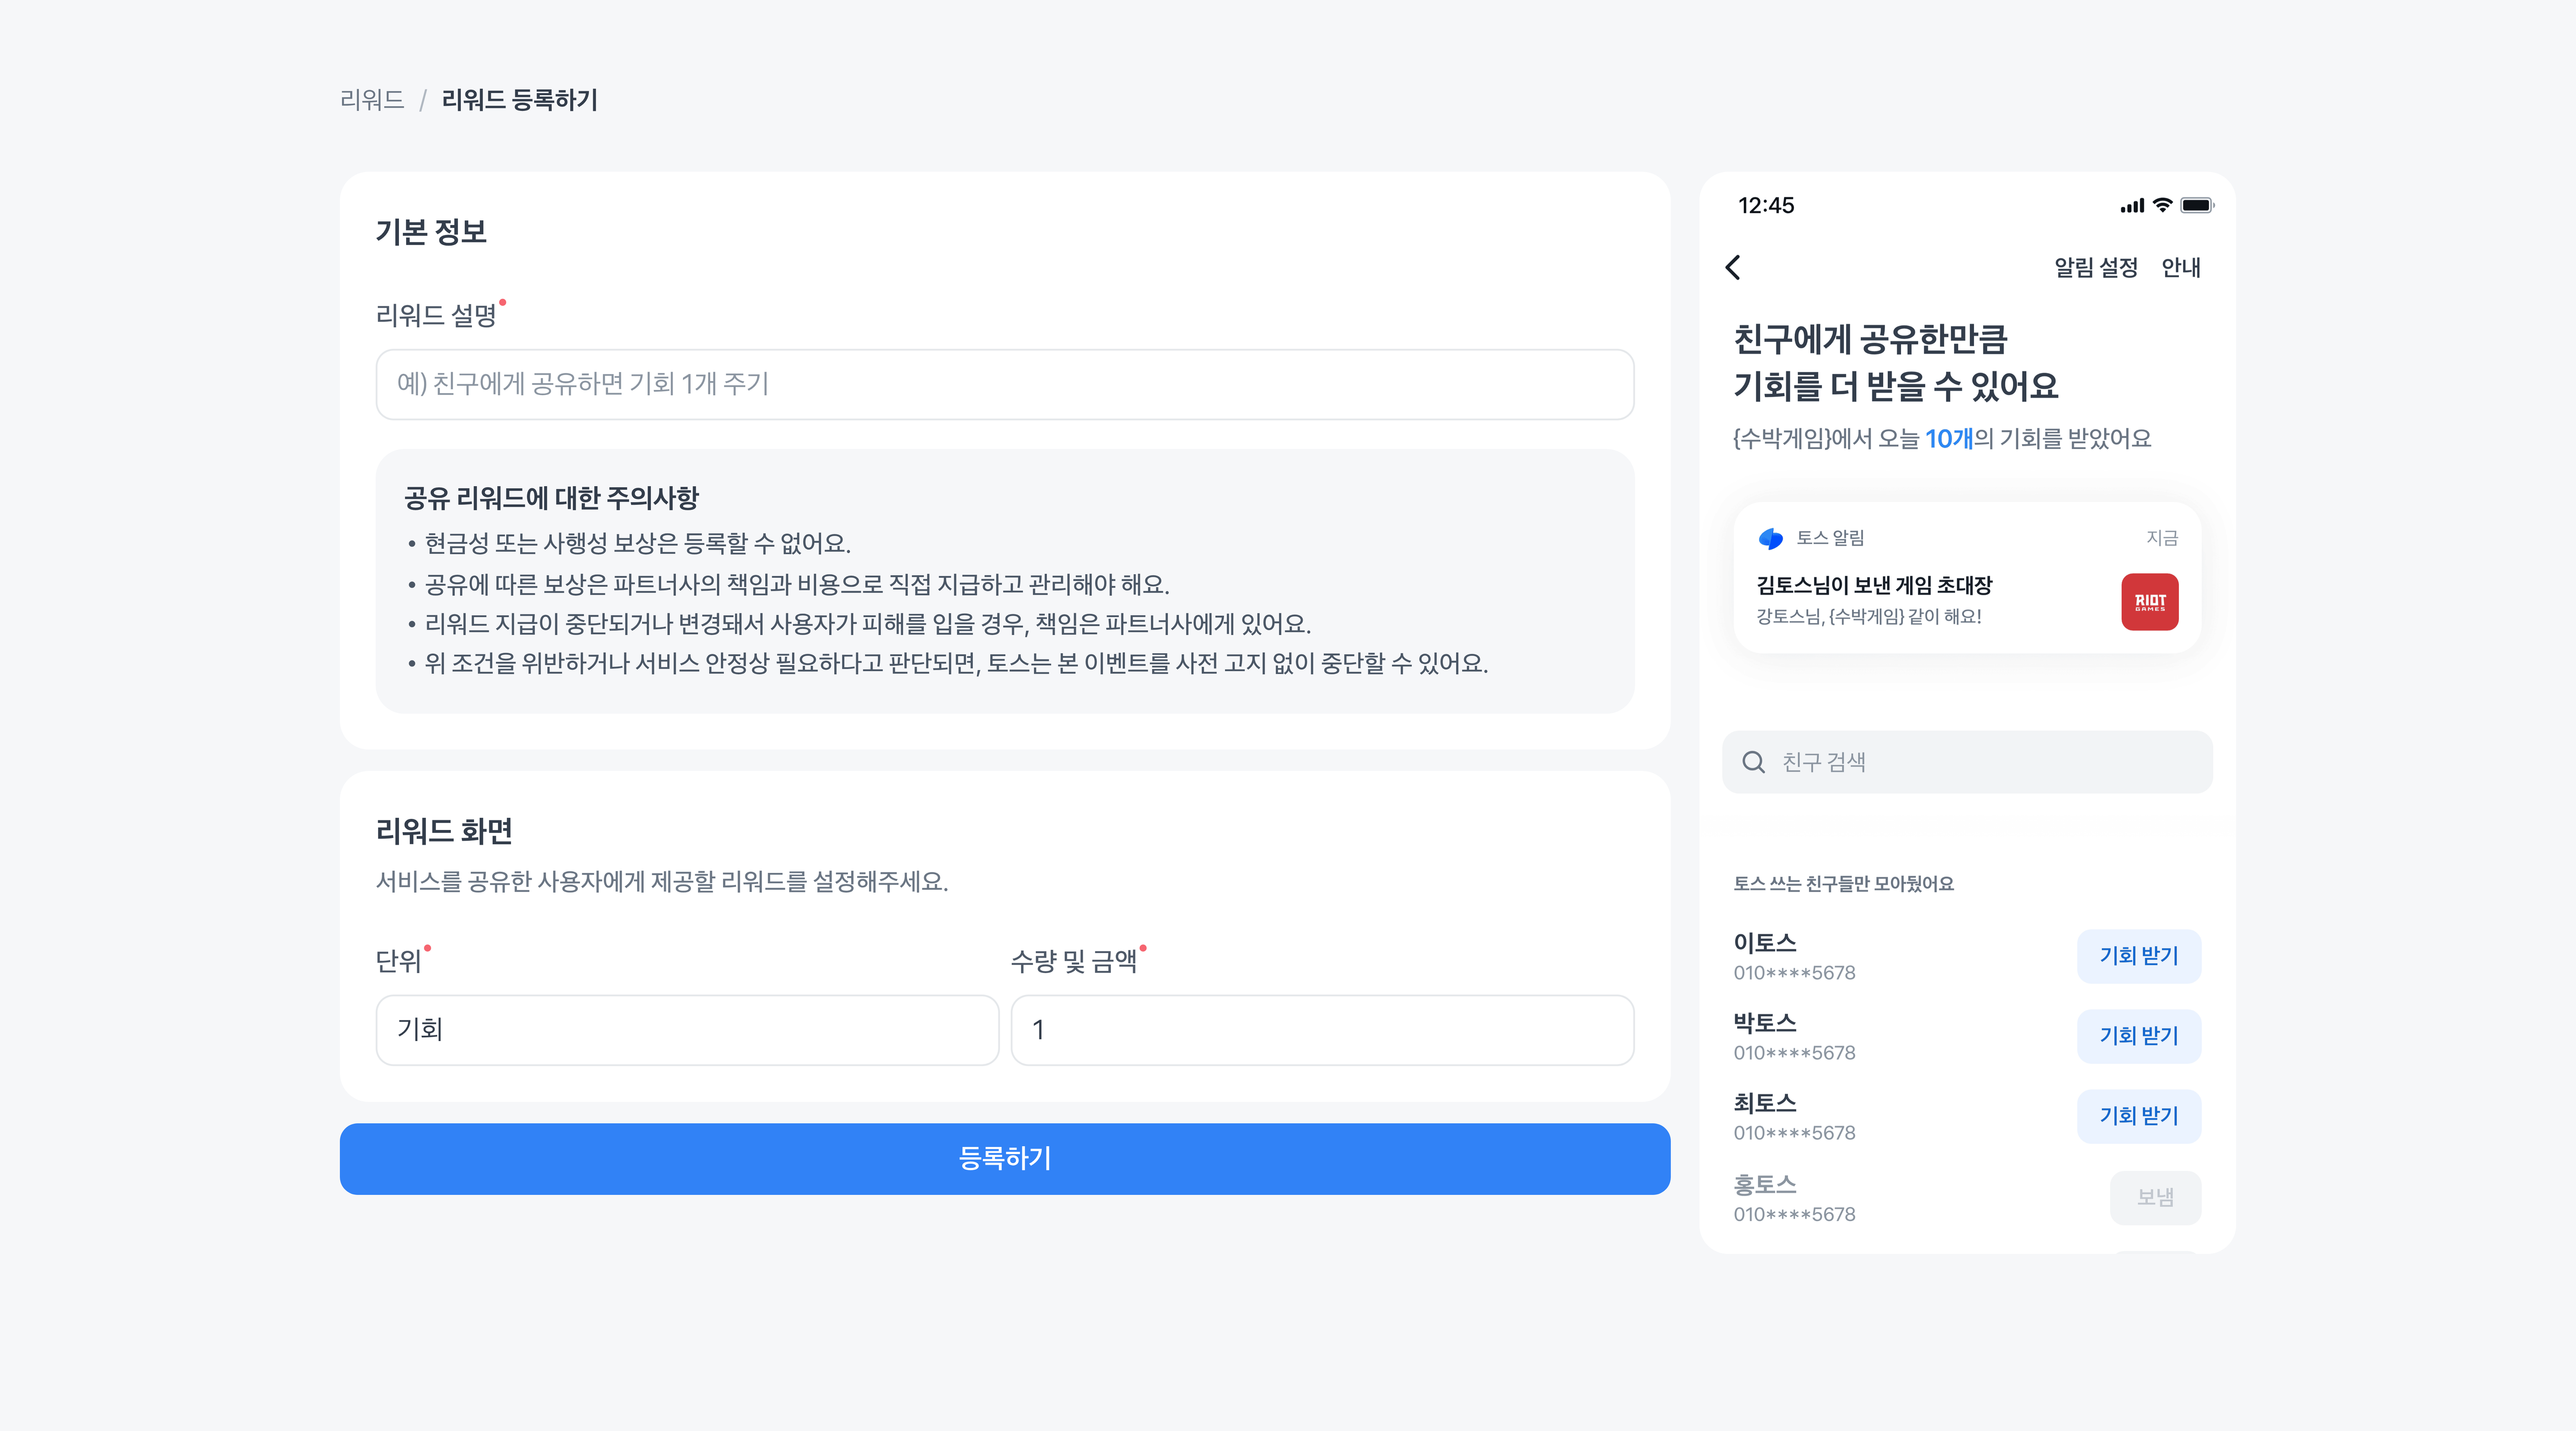Screen dimensions: 2576x1431
Task: Click the magnifier icon in friend search
Action: click(x=1753, y=762)
